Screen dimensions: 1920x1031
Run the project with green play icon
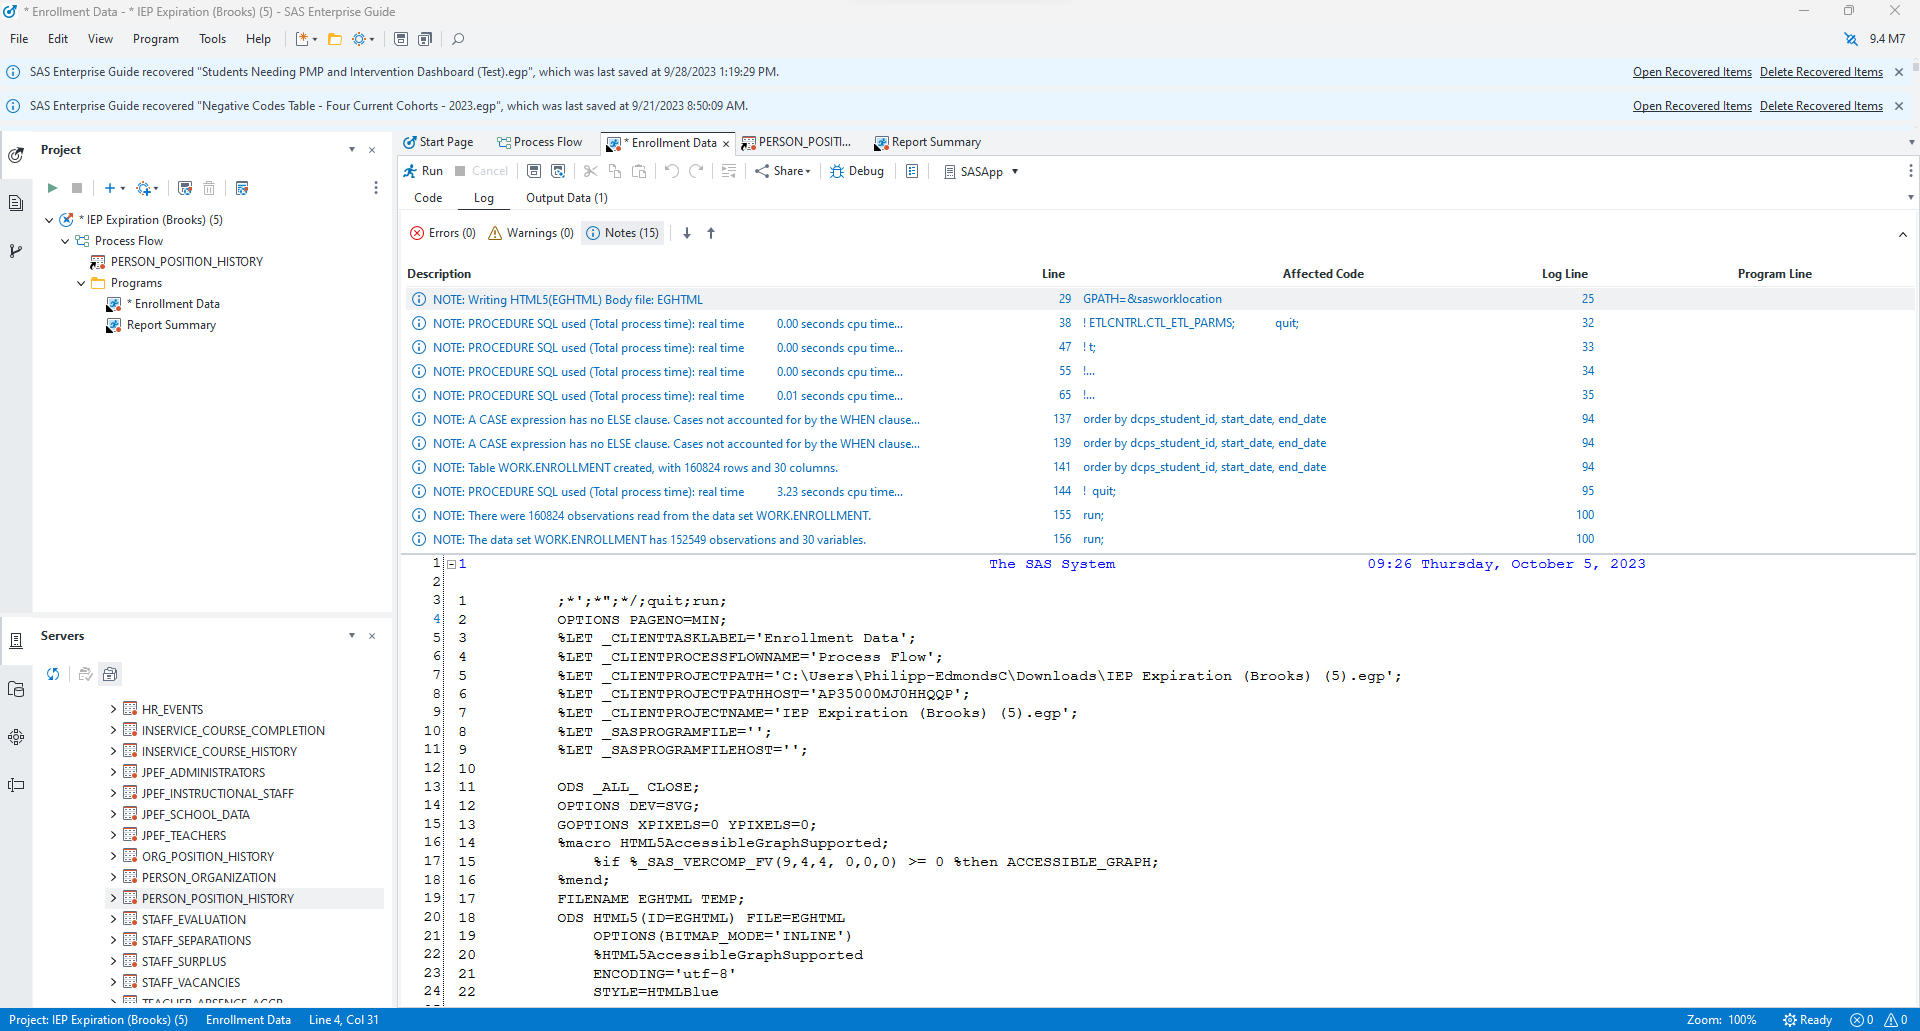click(52, 188)
